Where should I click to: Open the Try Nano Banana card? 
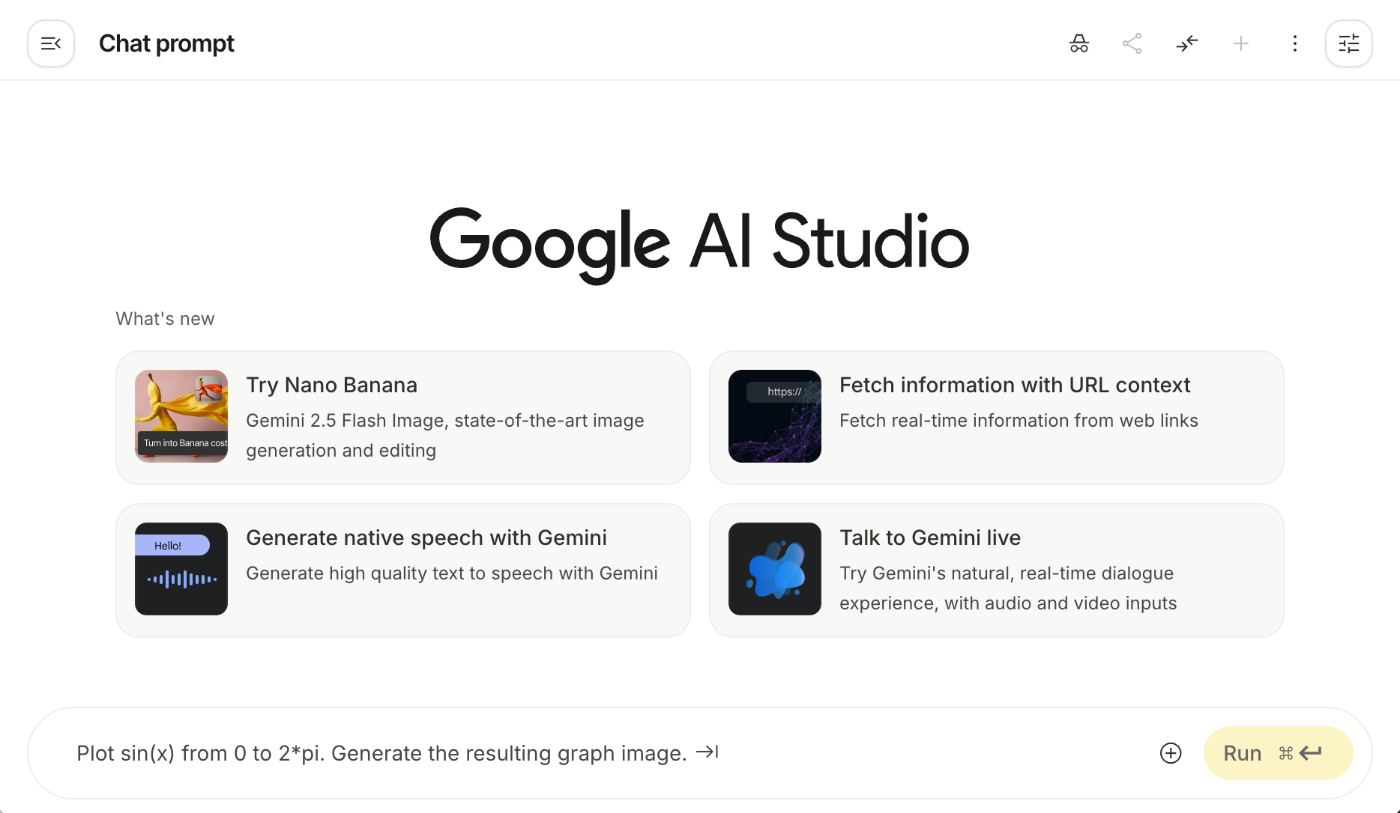[x=403, y=417]
